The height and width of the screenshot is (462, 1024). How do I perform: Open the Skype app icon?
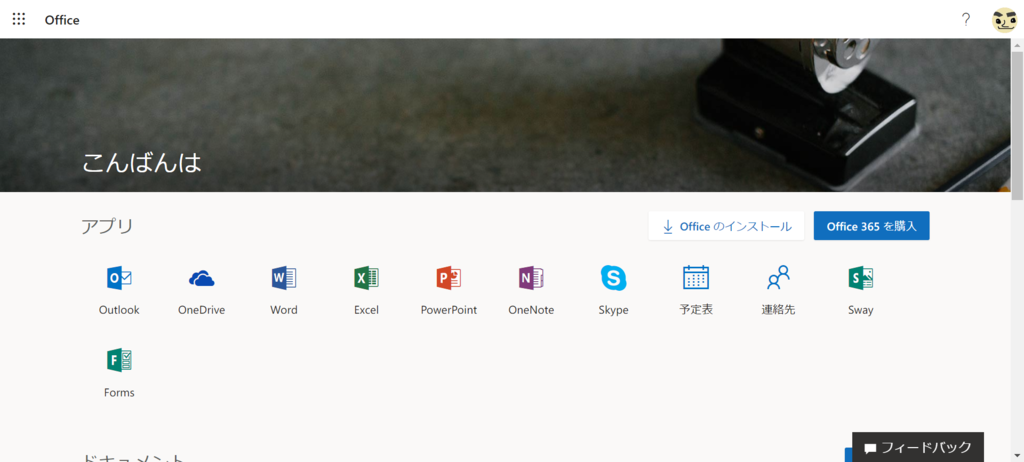[x=613, y=278]
